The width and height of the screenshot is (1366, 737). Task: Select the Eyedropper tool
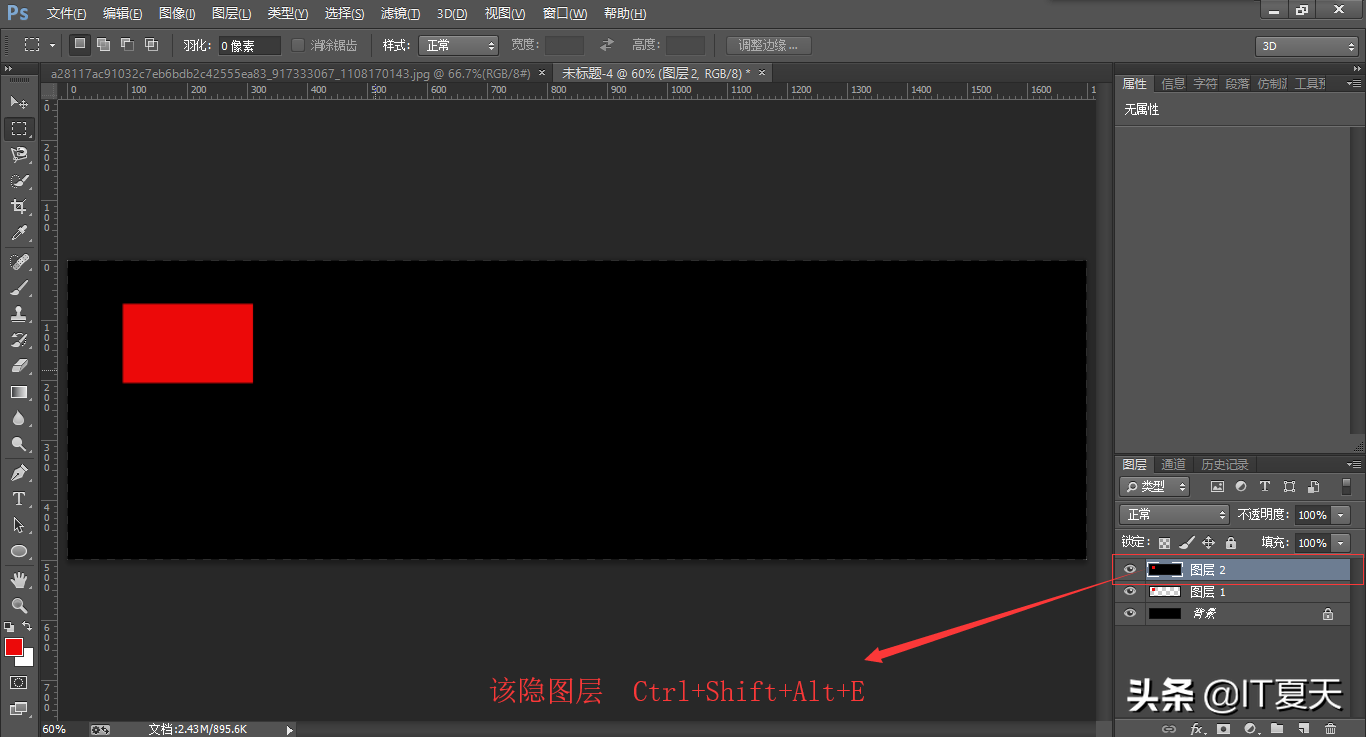pyautogui.click(x=19, y=234)
